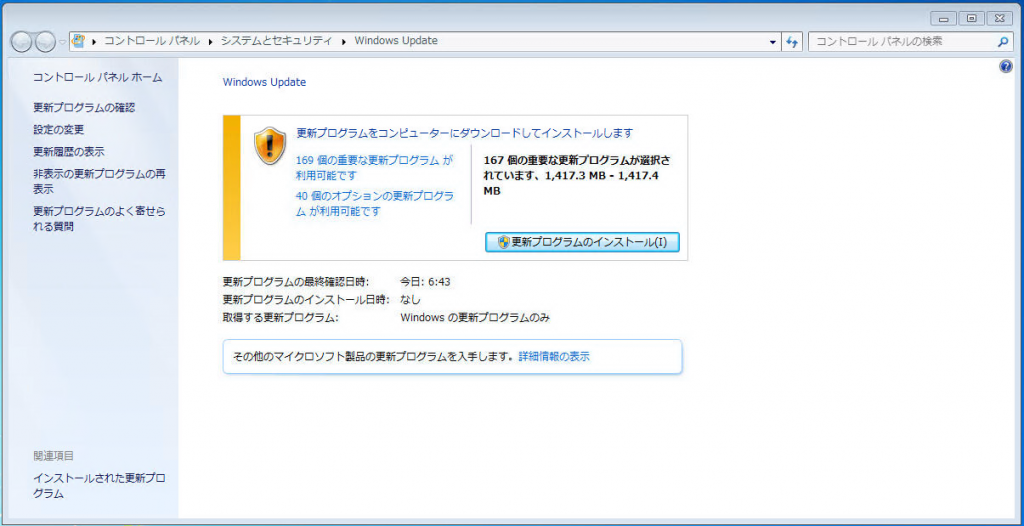Screen dimensions: 1024x526
Task: Select Windows Update breadcrumb item
Action: [396, 41]
